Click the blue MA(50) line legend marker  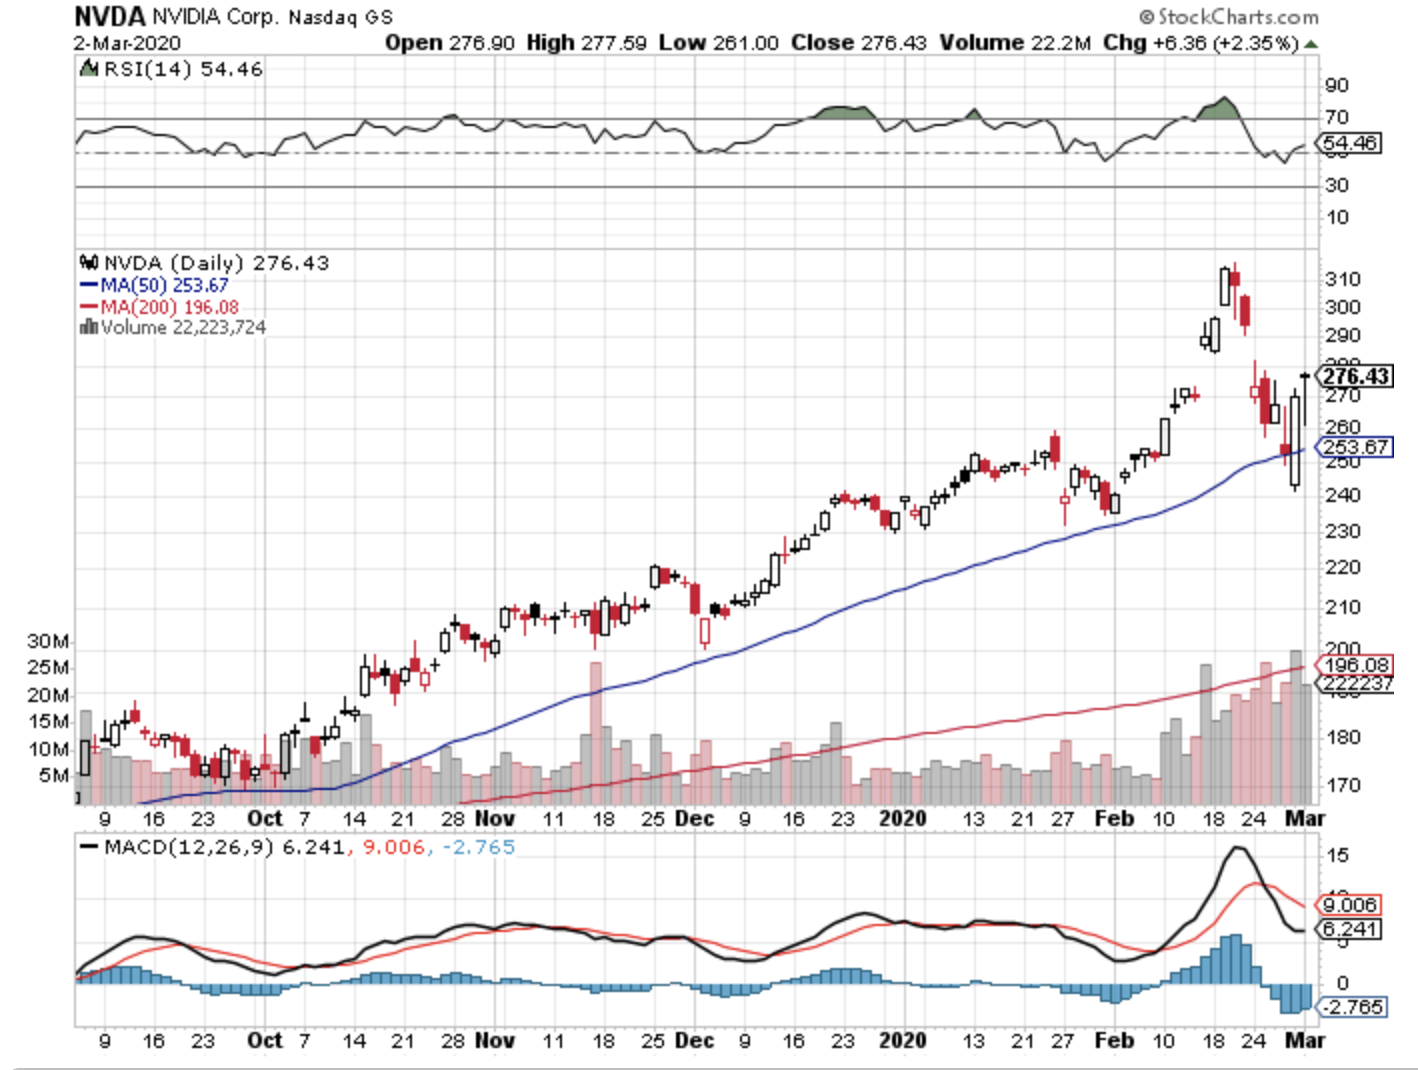(x=89, y=286)
